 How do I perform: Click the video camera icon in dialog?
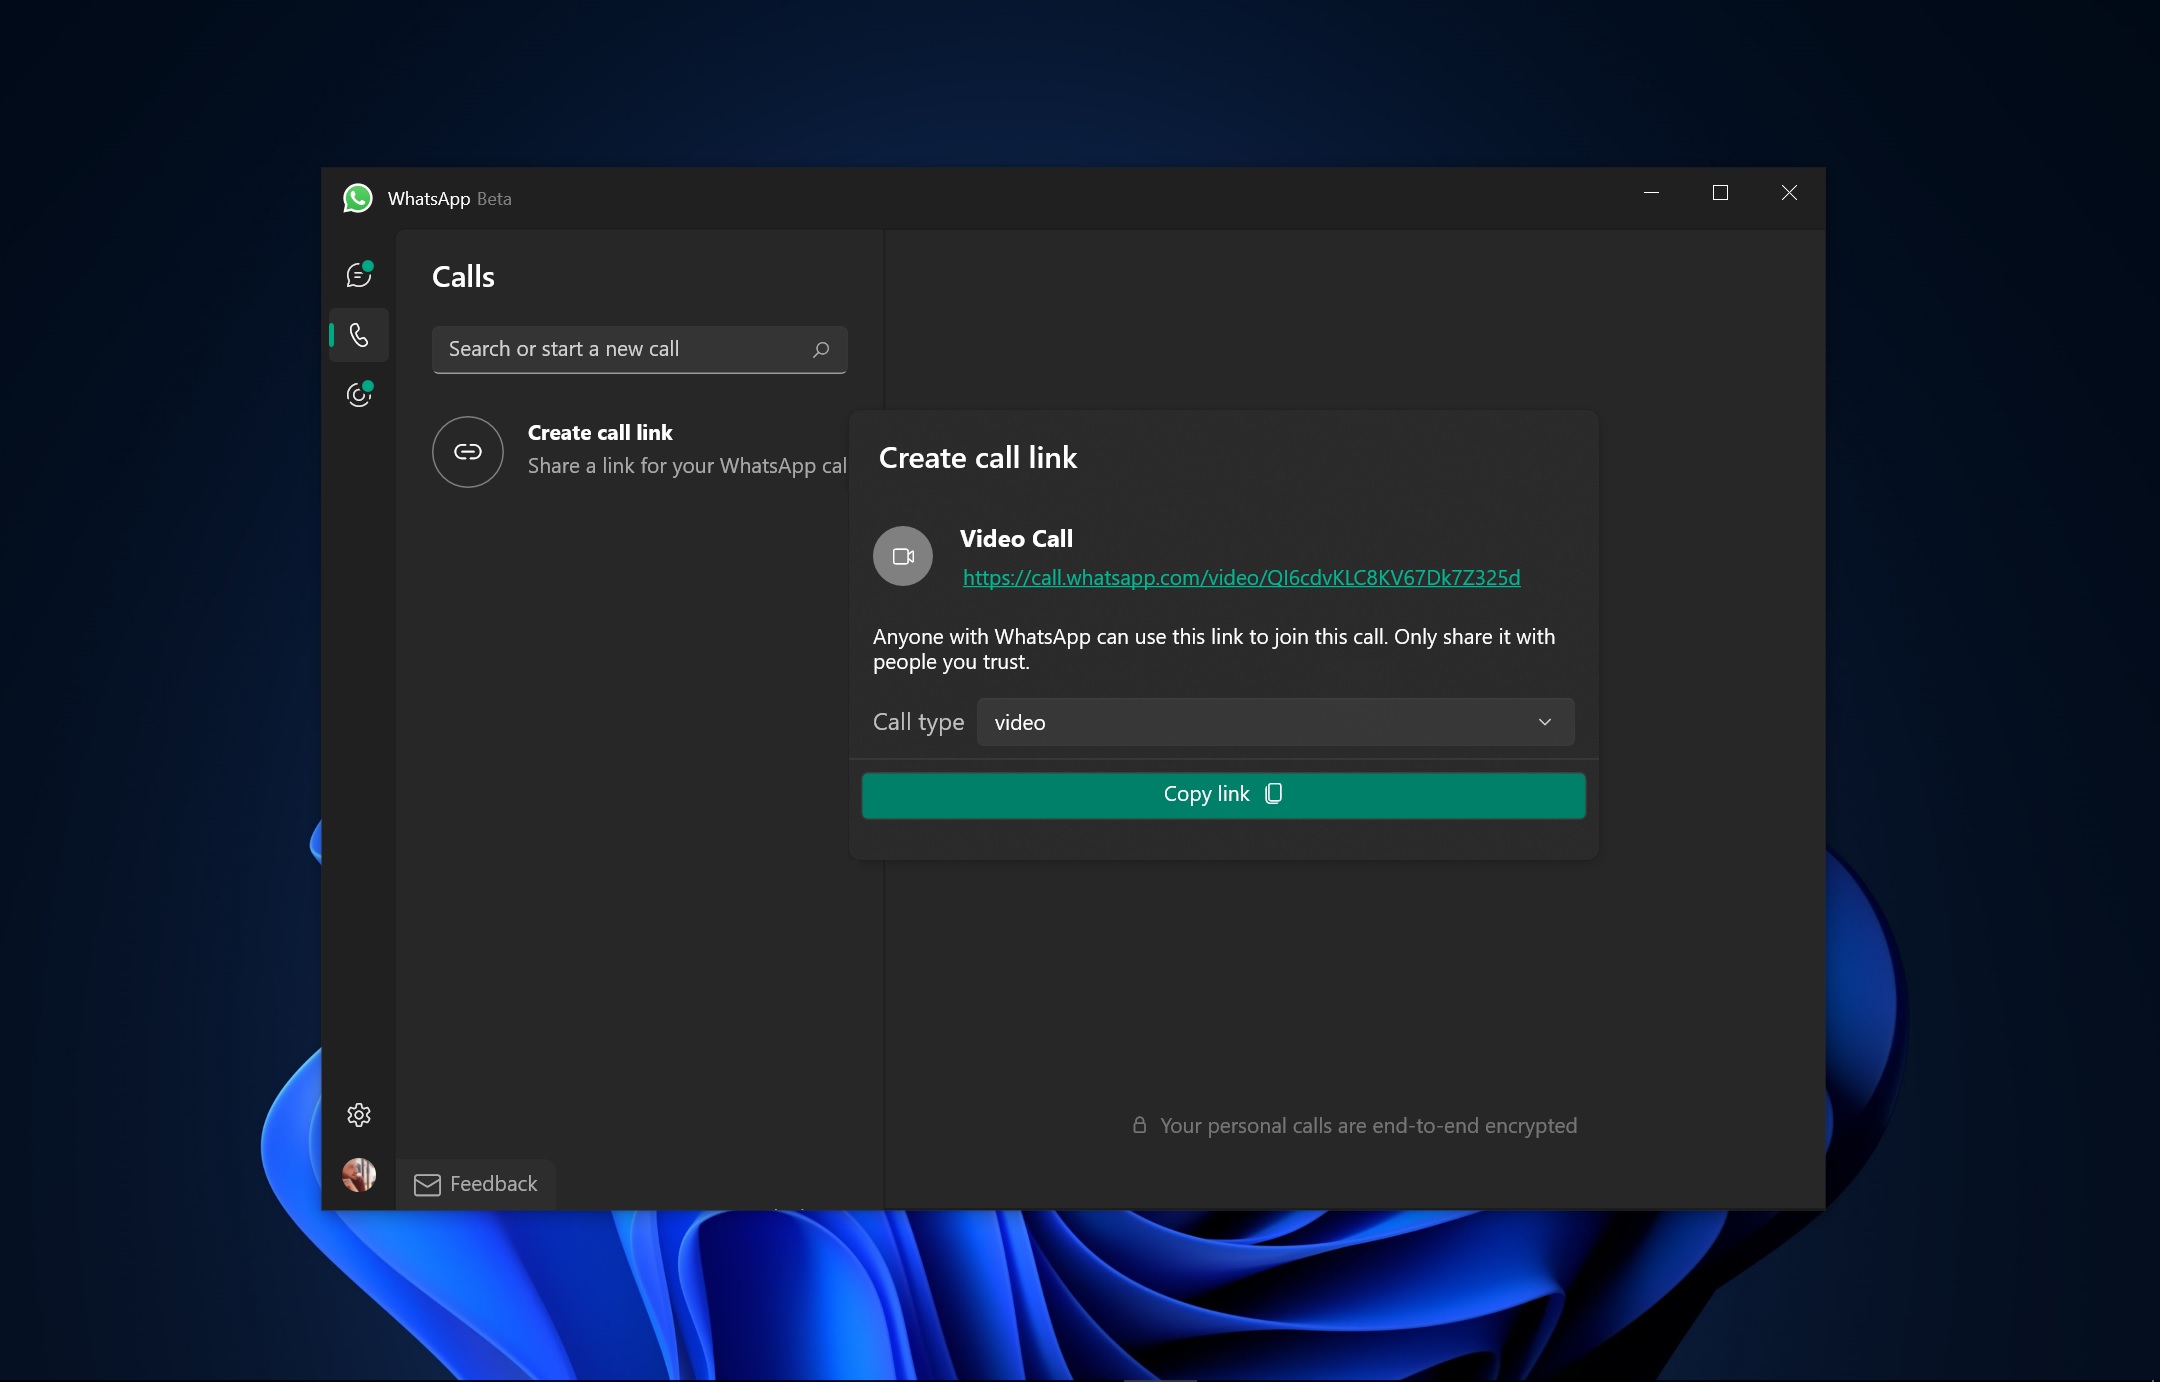coord(903,556)
